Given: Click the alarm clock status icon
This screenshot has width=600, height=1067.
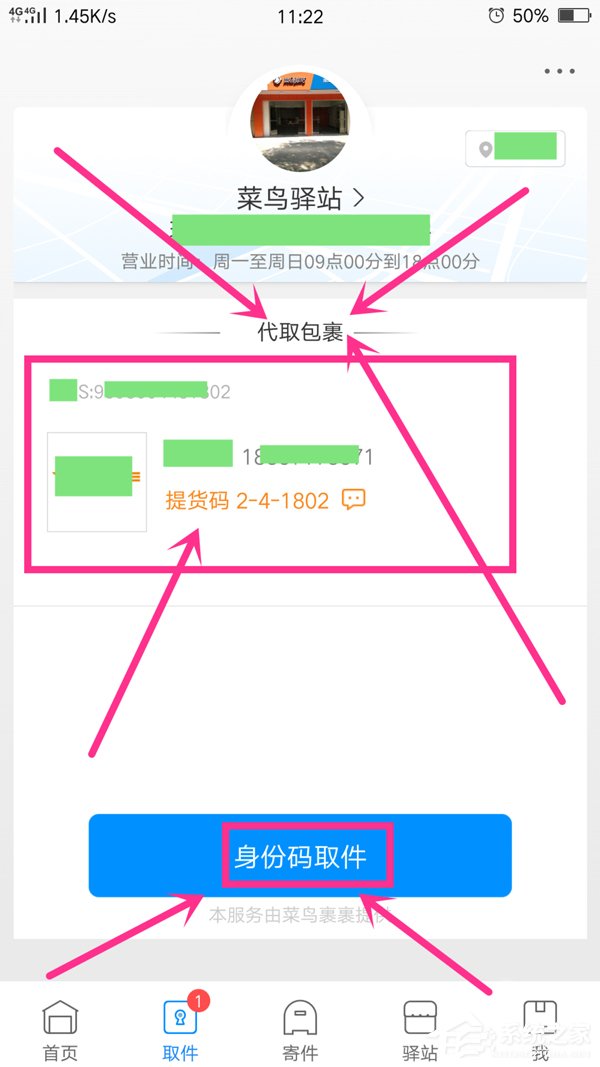Looking at the screenshot, I should [x=496, y=16].
